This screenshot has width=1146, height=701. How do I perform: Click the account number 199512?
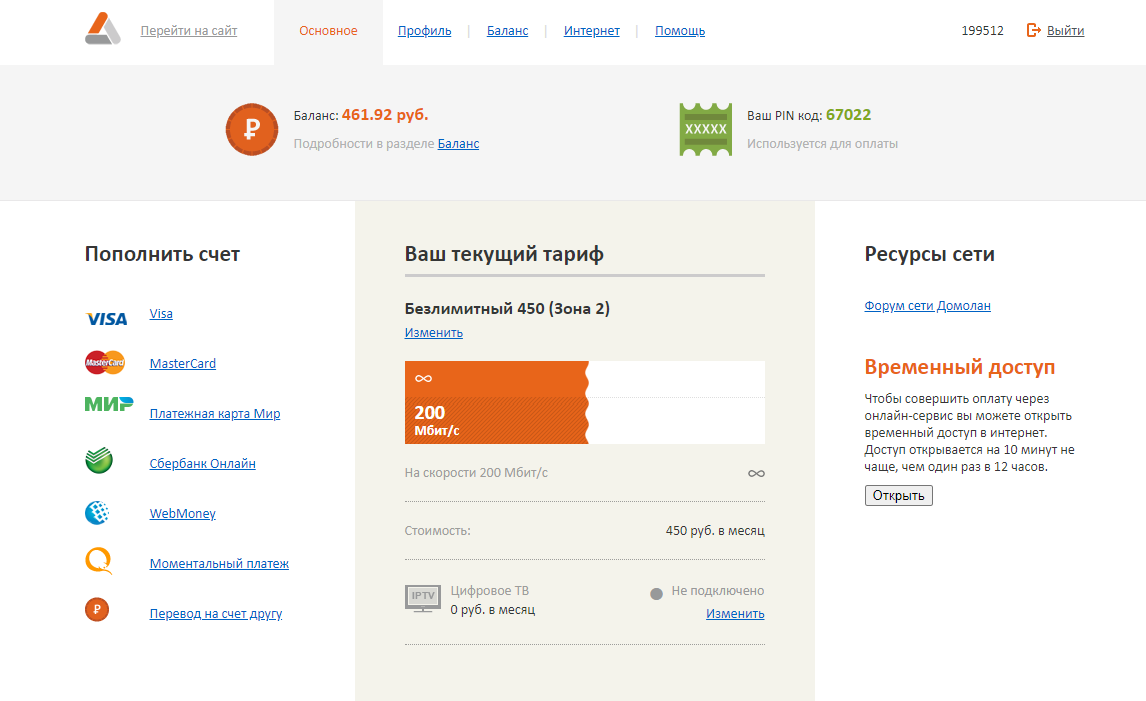pyautogui.click(x=982, y=31)
